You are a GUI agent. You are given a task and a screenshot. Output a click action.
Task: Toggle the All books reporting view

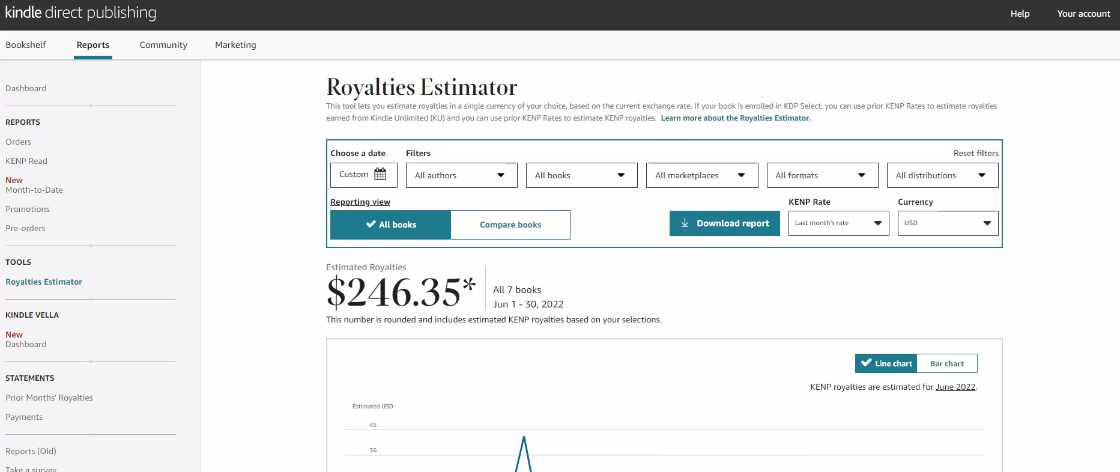click(391, 225)
